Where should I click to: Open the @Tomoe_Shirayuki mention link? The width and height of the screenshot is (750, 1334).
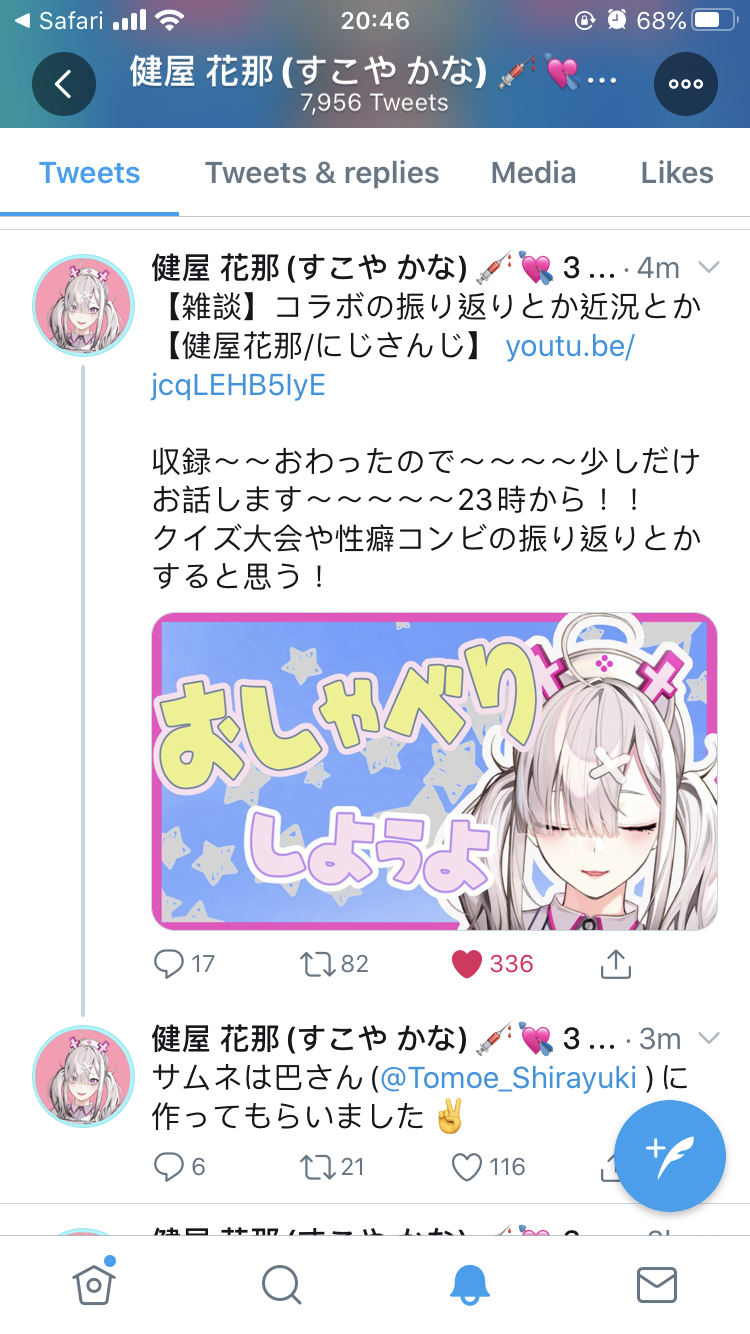(508, 1079)
